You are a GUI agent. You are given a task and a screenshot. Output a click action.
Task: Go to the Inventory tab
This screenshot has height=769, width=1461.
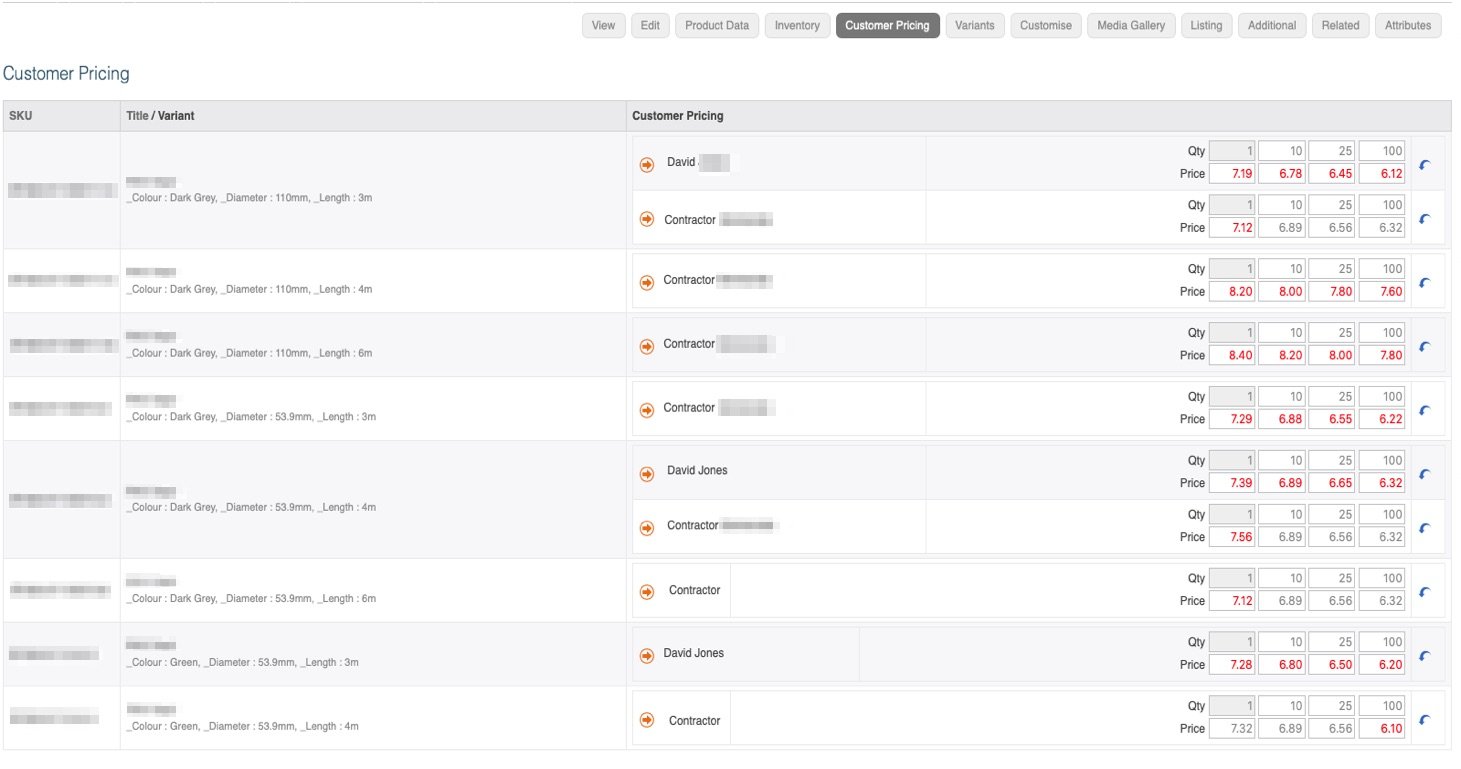click(797, 26)
